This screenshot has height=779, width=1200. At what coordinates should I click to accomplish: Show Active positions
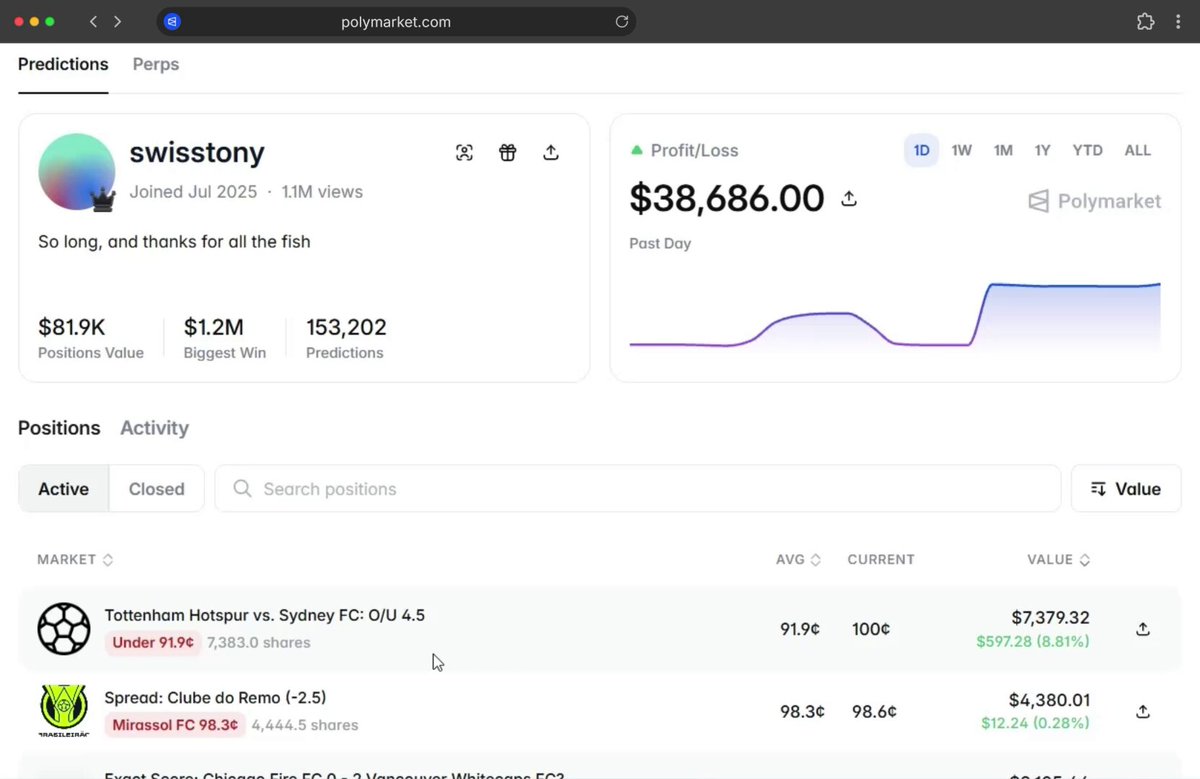point(64,489)
